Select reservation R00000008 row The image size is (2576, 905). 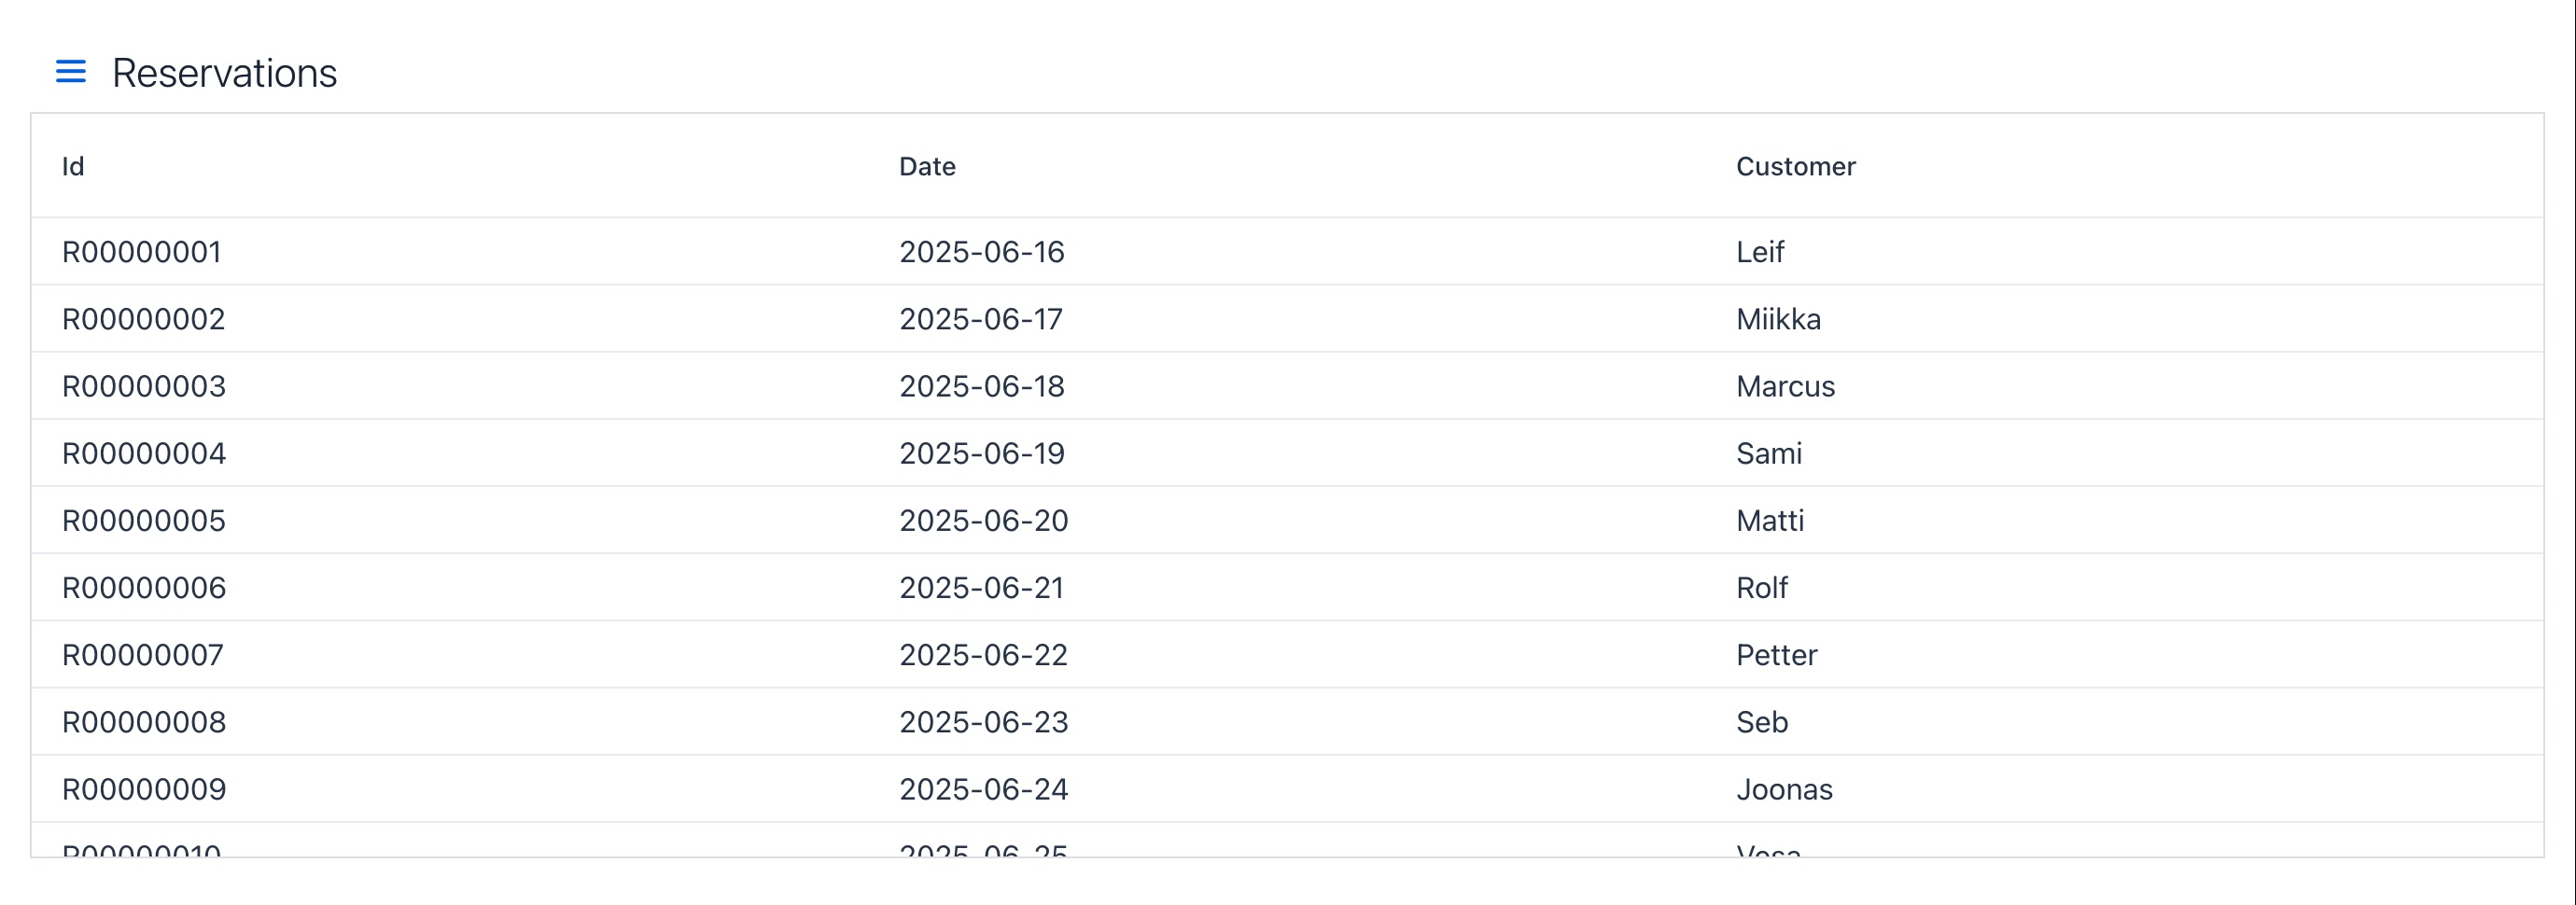pos(1287,722)
